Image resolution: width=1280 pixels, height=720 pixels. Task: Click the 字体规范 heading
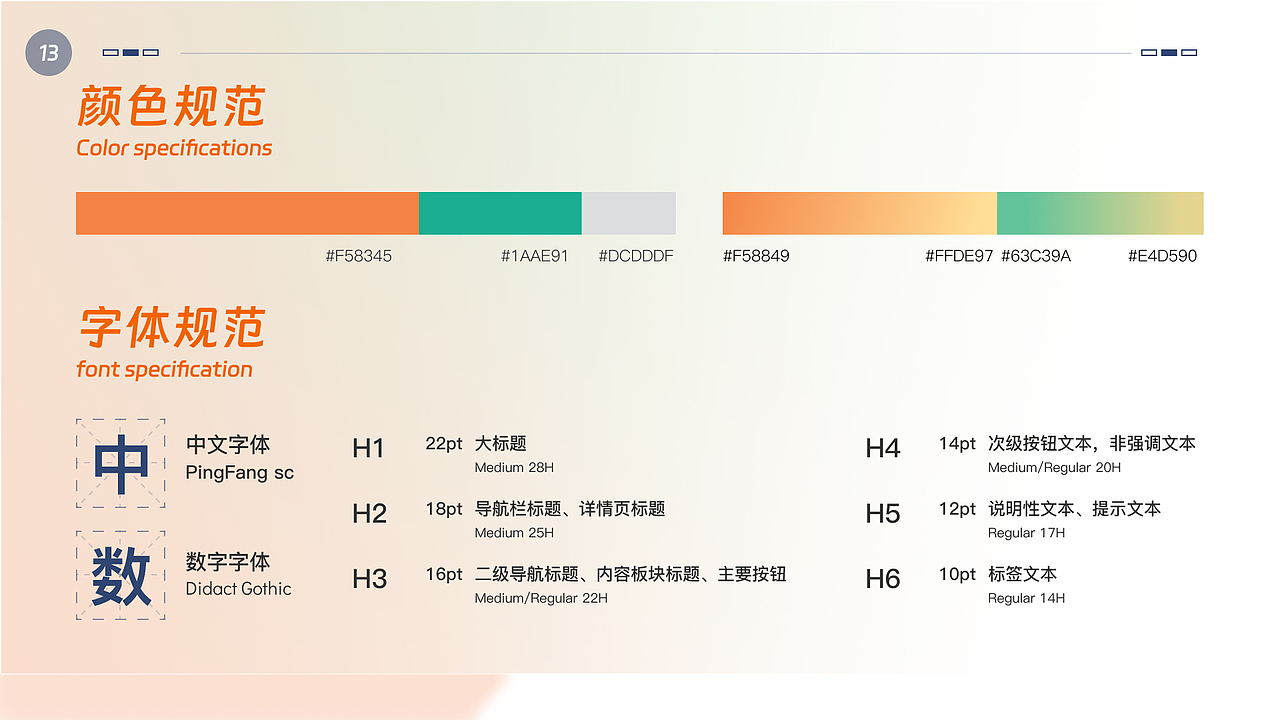pos(171,328)
